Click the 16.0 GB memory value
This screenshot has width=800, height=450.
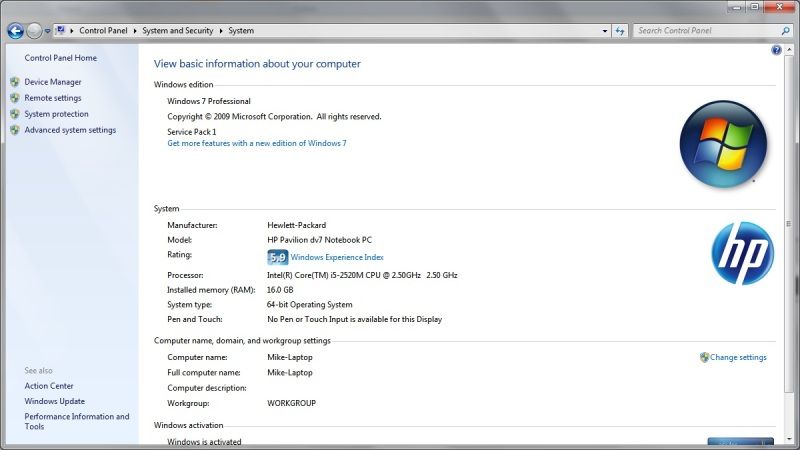[280, 290]
